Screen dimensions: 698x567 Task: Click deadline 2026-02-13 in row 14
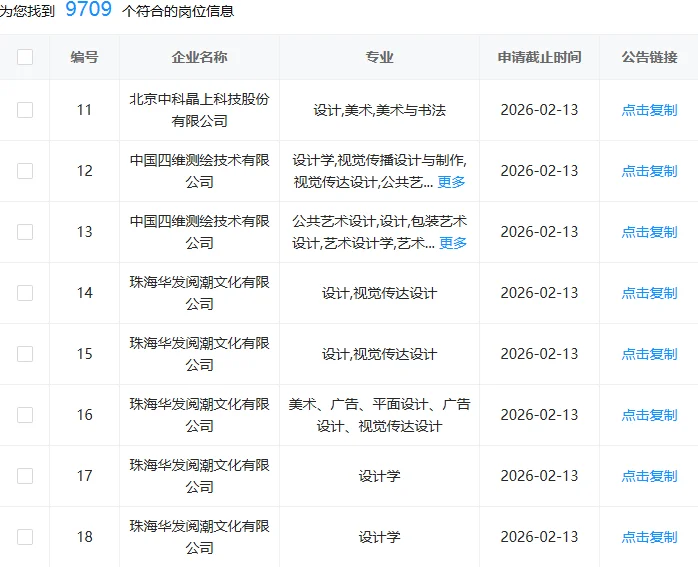pyautogui.click(x=539, y=293)
